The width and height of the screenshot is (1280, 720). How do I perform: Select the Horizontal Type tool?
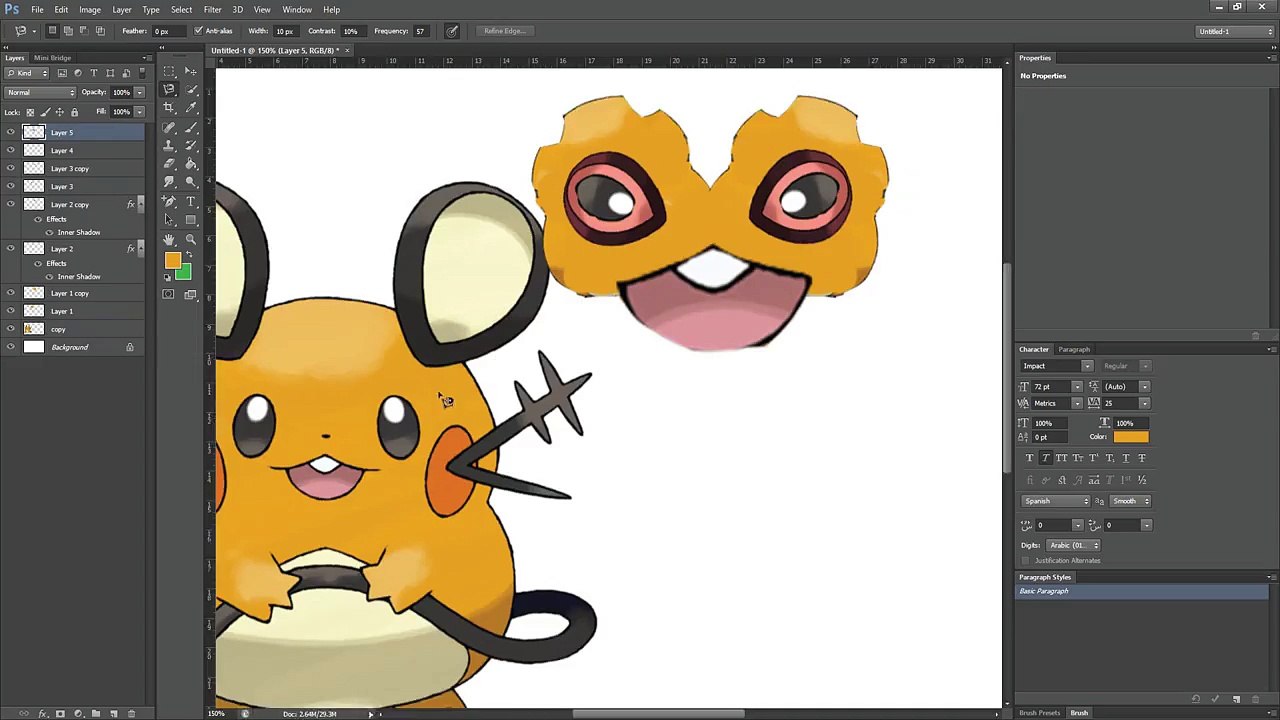[x=191, y=201]
